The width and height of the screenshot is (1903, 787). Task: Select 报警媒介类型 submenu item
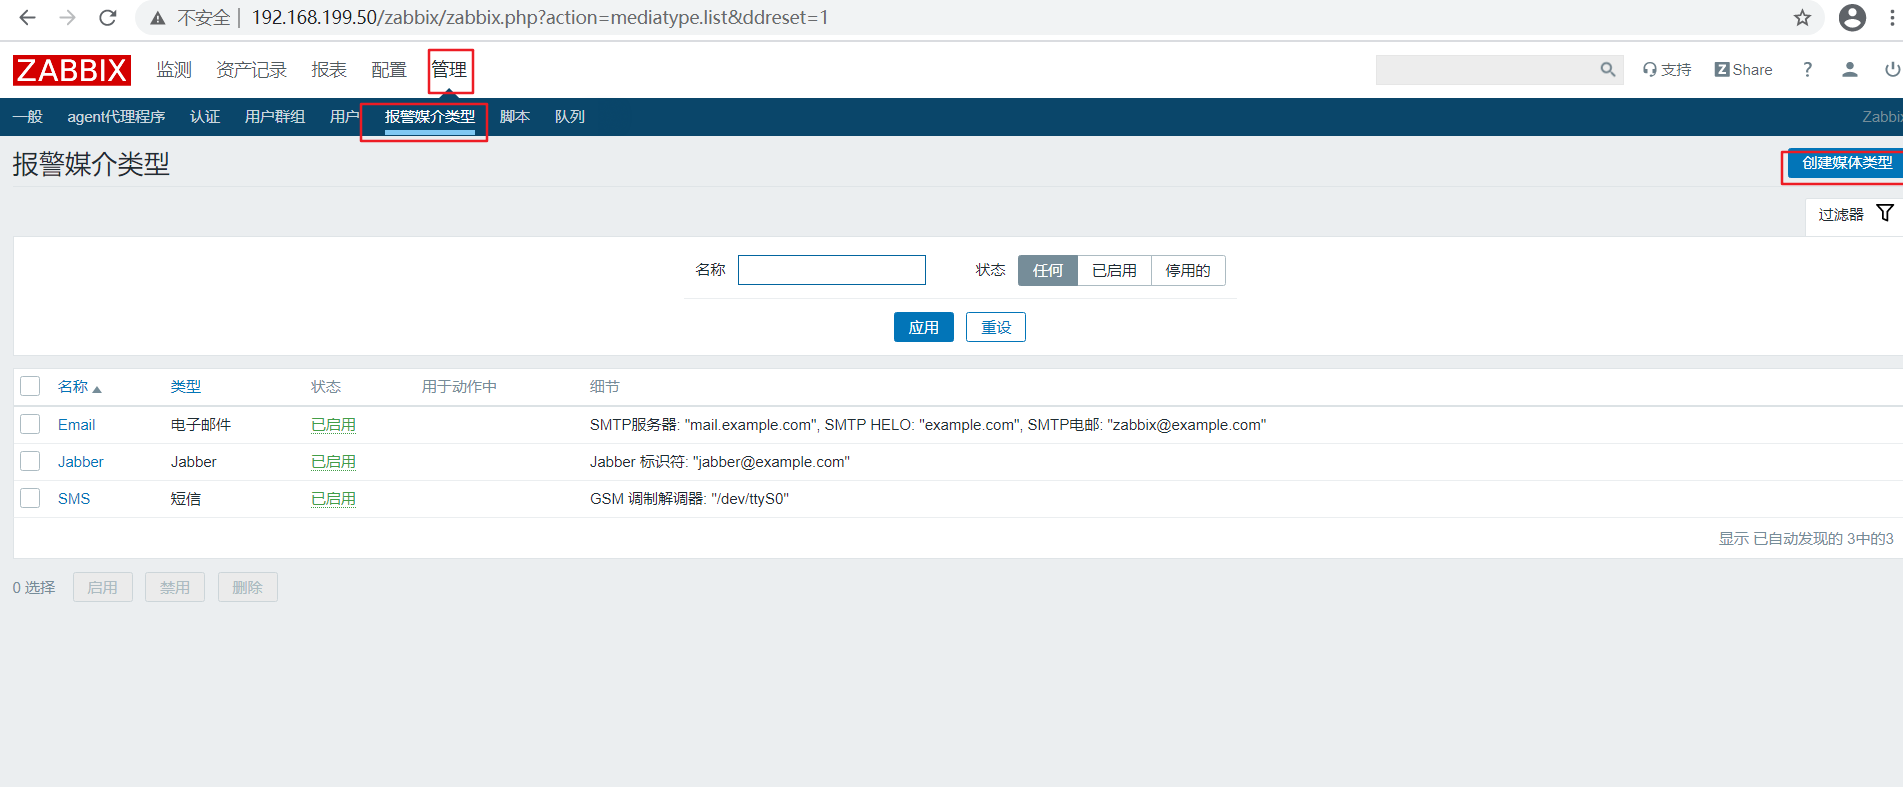coord(430,117)
